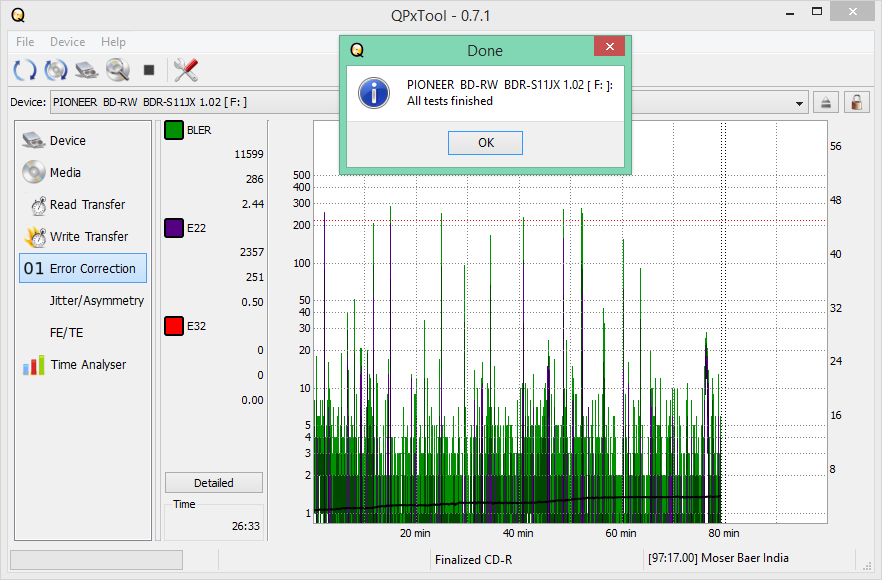Open the Help menu
The height and width of the screenshot is (580, 882).
coord(113,42)
